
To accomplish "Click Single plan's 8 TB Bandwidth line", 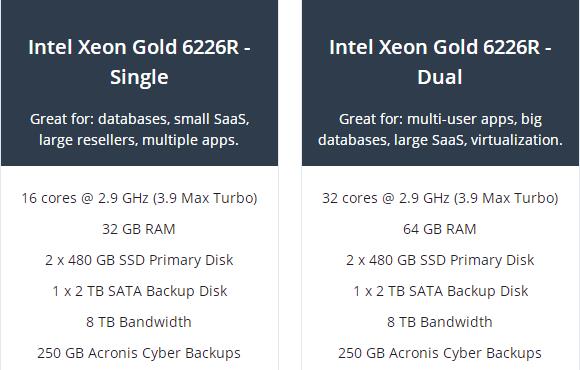I will pos(139,322).
